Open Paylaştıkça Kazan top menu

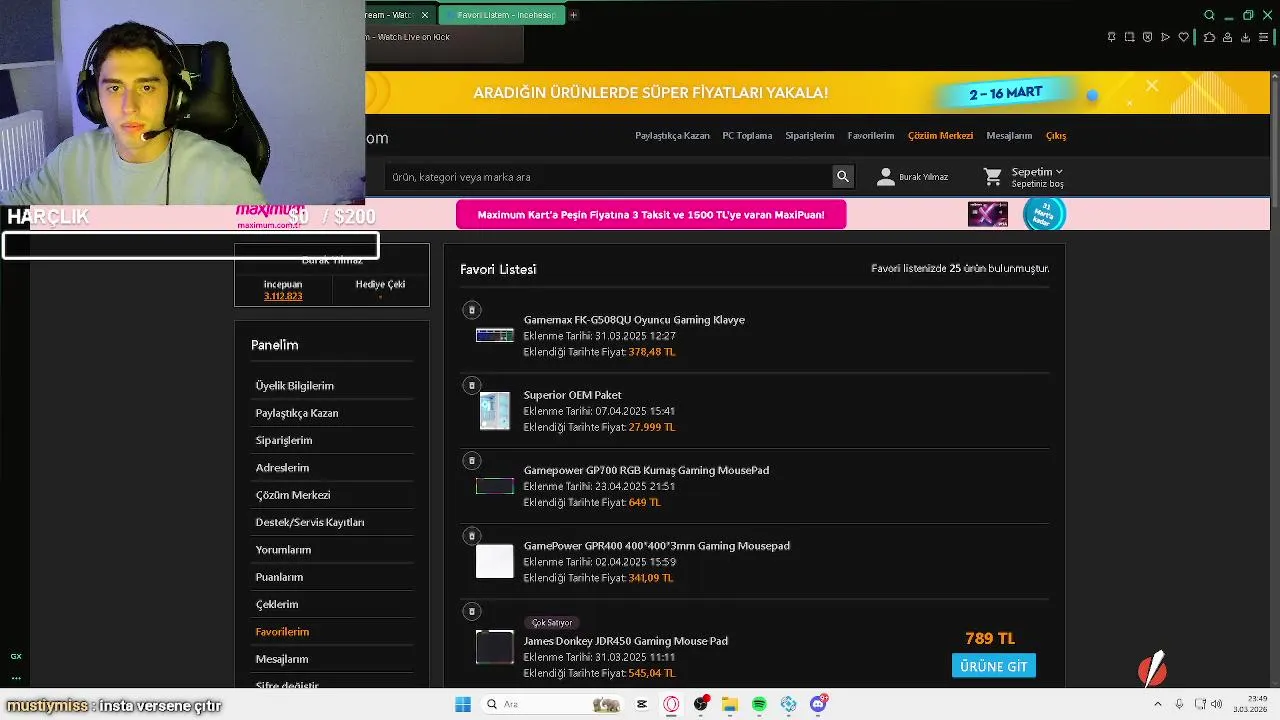[672, 136]
